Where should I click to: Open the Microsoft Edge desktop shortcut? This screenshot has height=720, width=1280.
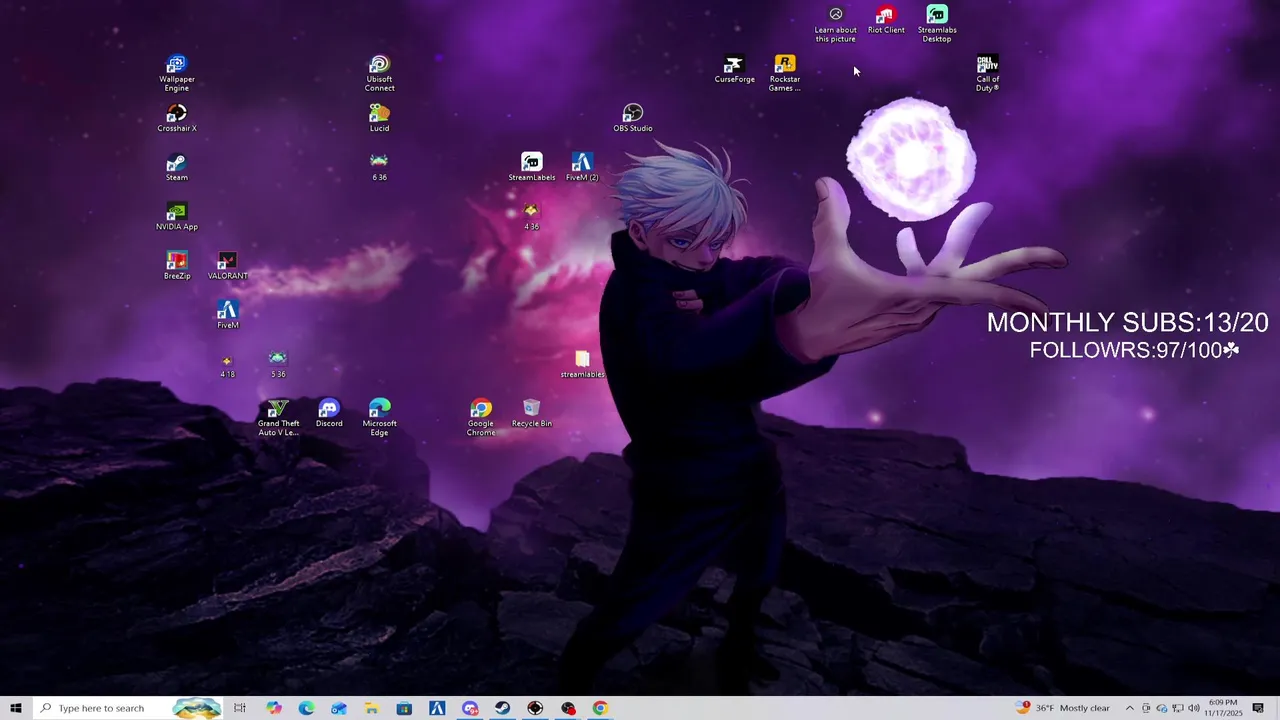tap(380, 417)
